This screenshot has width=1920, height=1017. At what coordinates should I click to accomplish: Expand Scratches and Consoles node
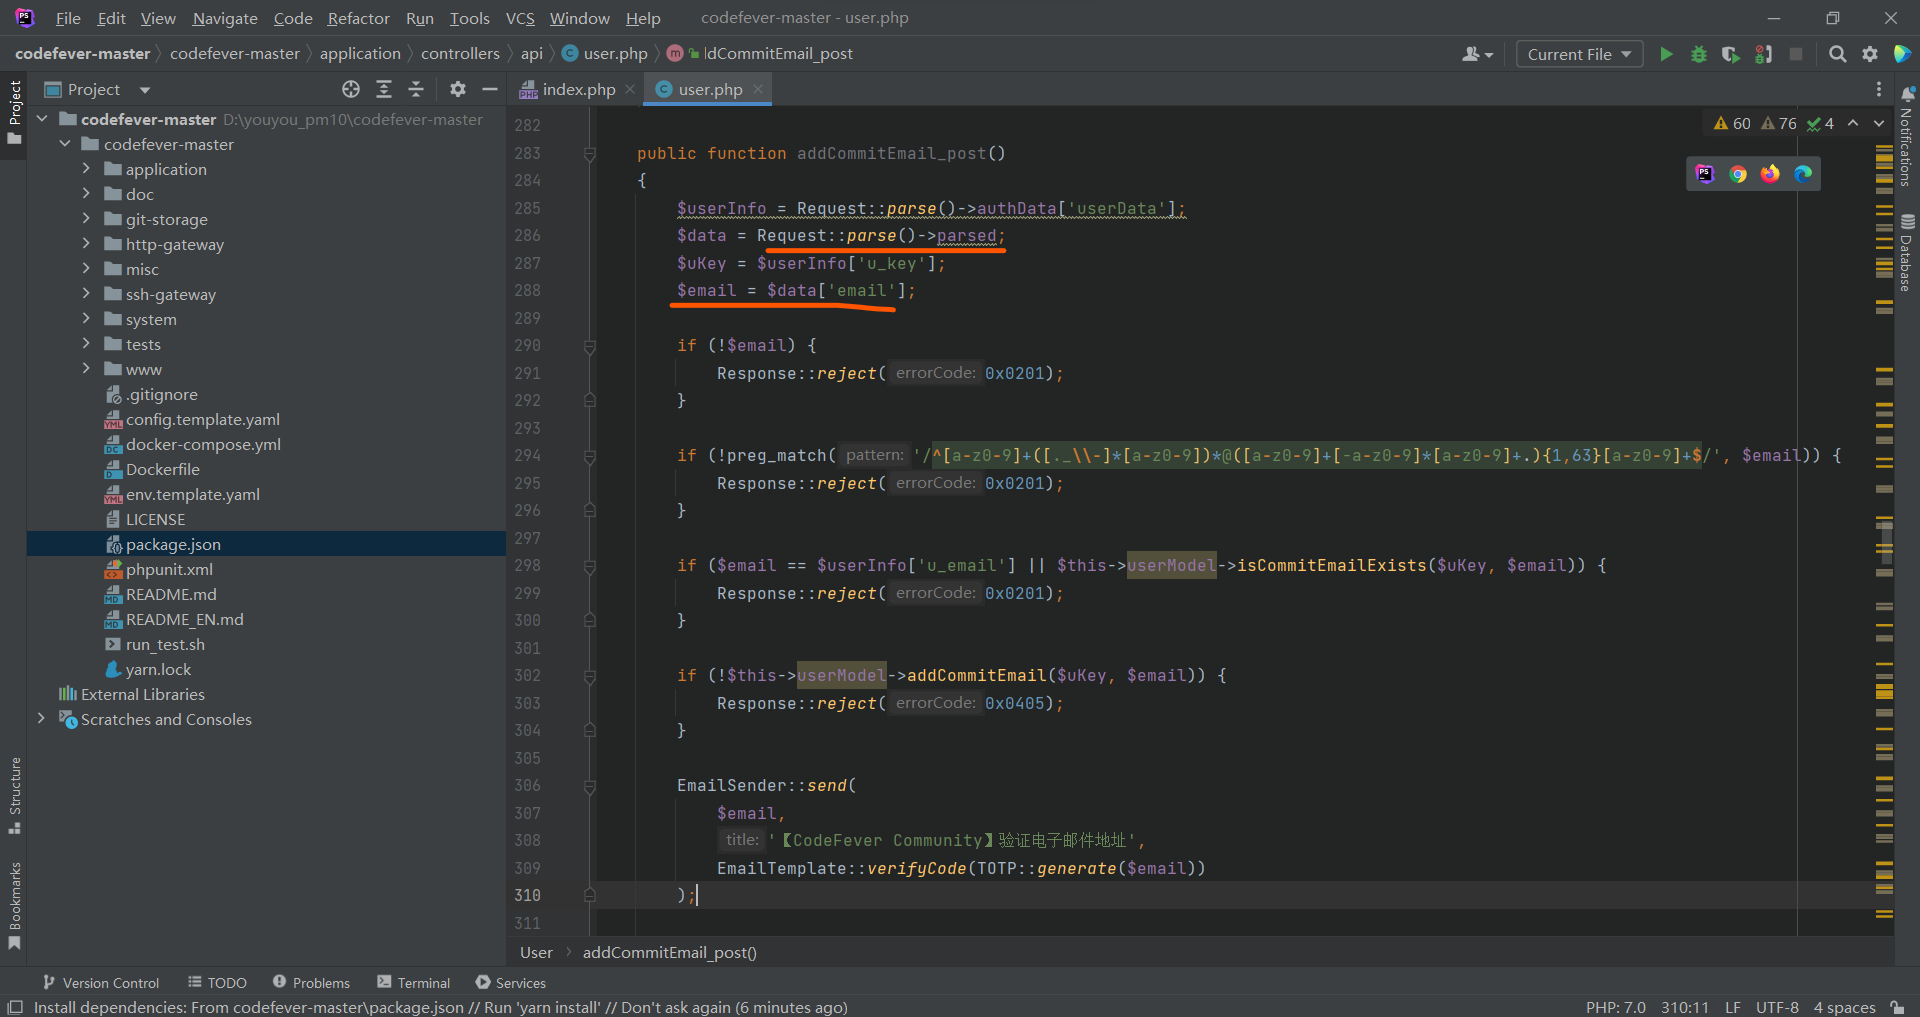41,719
